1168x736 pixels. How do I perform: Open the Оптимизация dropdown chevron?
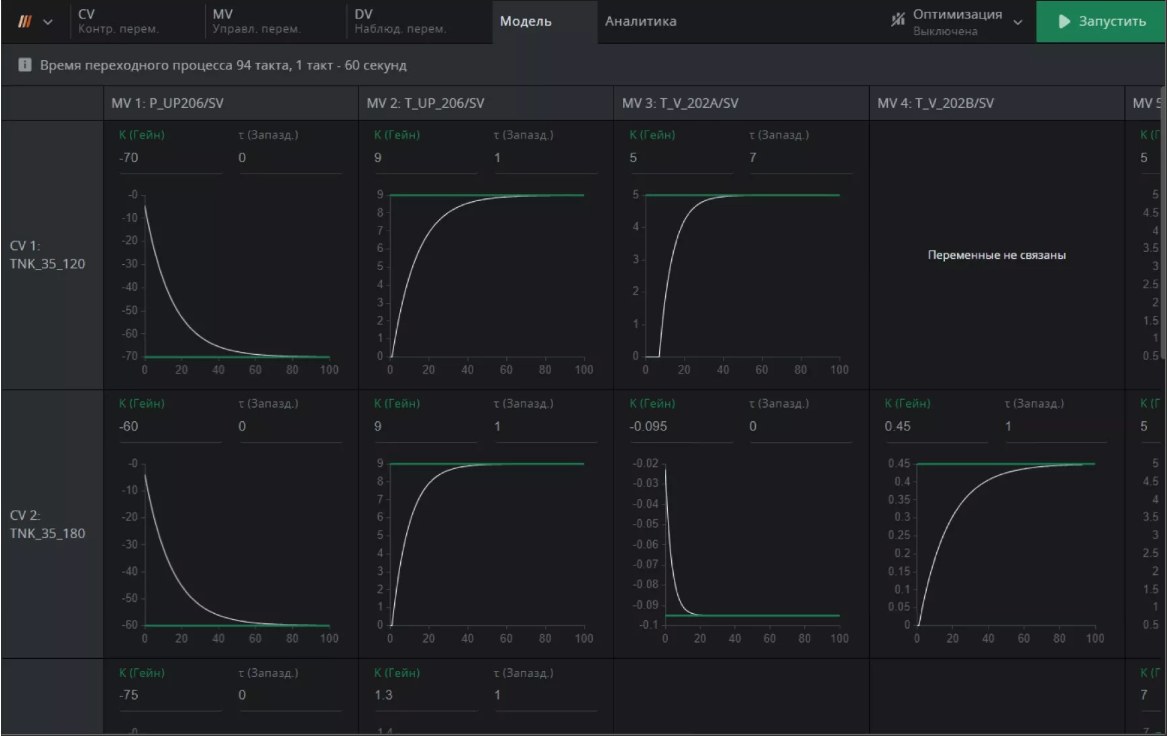[x=1018, y=22]
